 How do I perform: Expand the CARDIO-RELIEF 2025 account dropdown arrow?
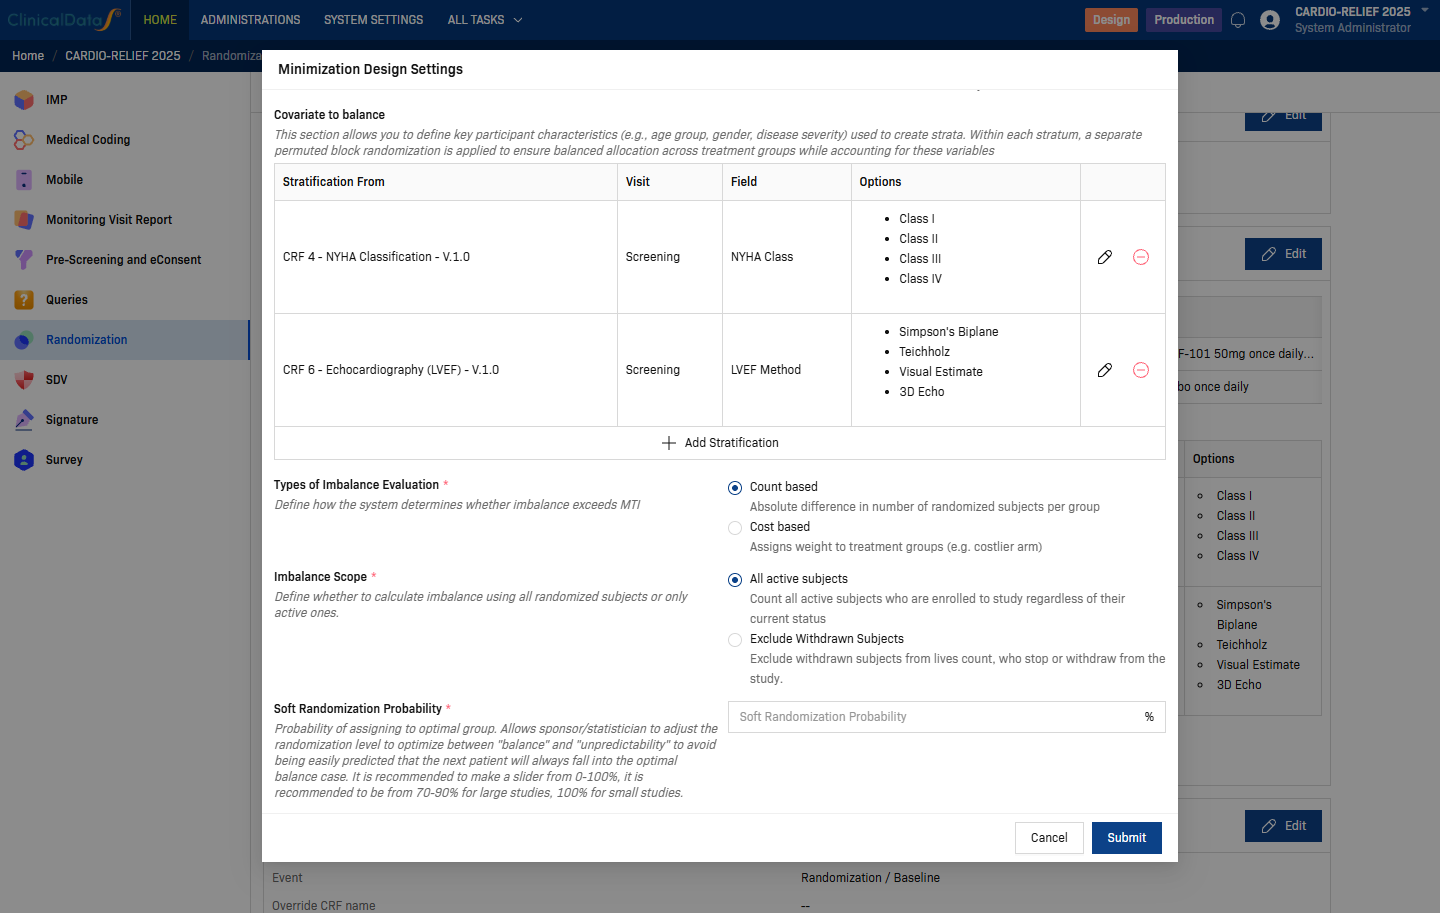(x=1425, y=11)
